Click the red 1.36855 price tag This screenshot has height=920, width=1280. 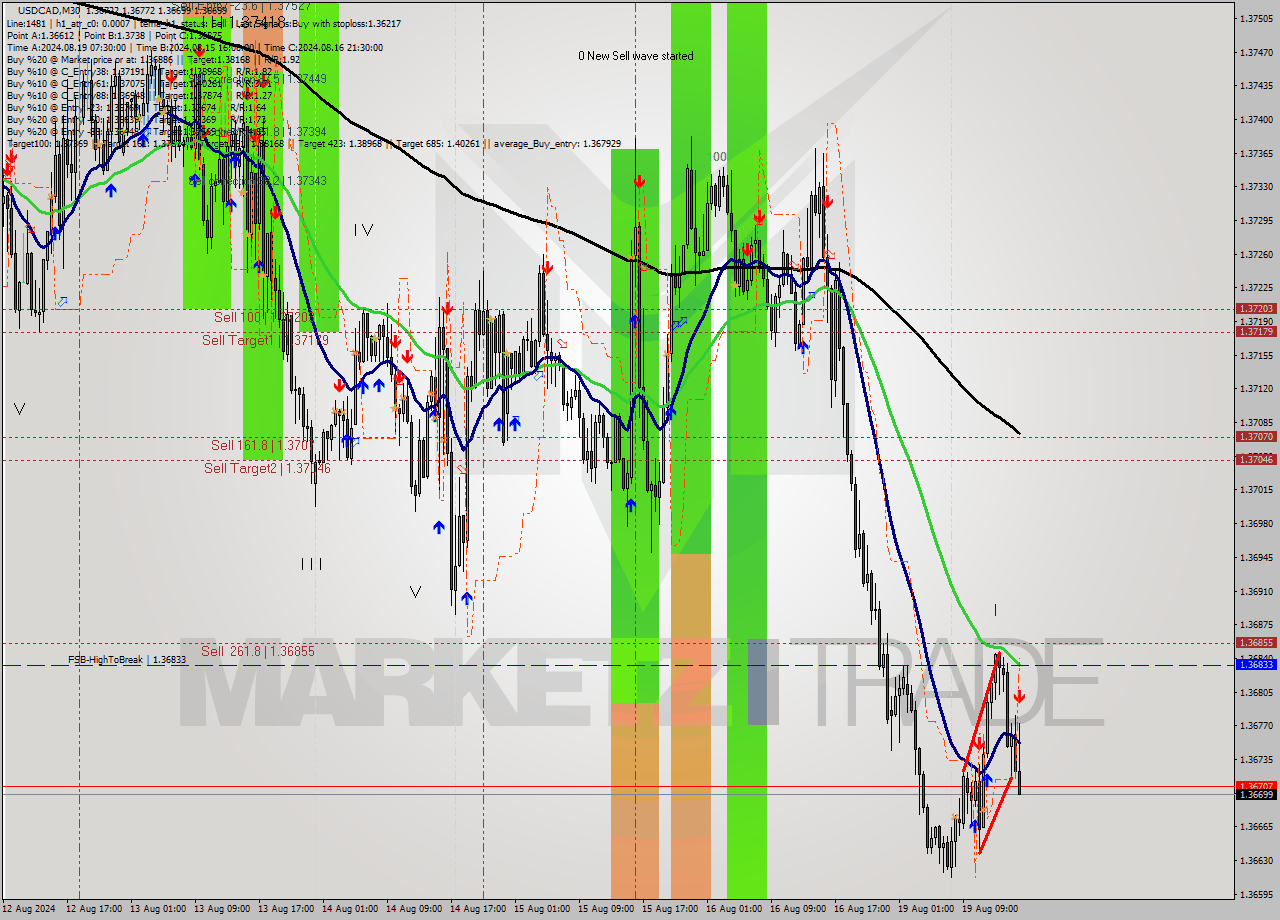[1256, 643]
